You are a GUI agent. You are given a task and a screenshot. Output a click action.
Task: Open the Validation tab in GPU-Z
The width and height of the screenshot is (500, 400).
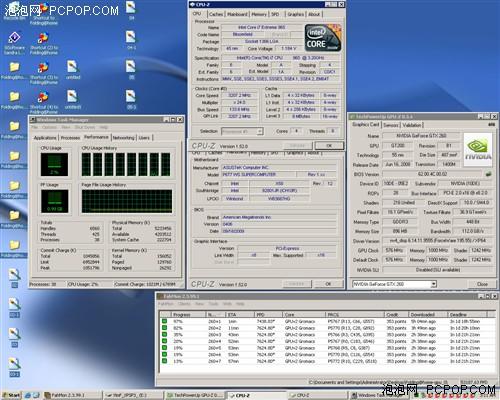412,125
